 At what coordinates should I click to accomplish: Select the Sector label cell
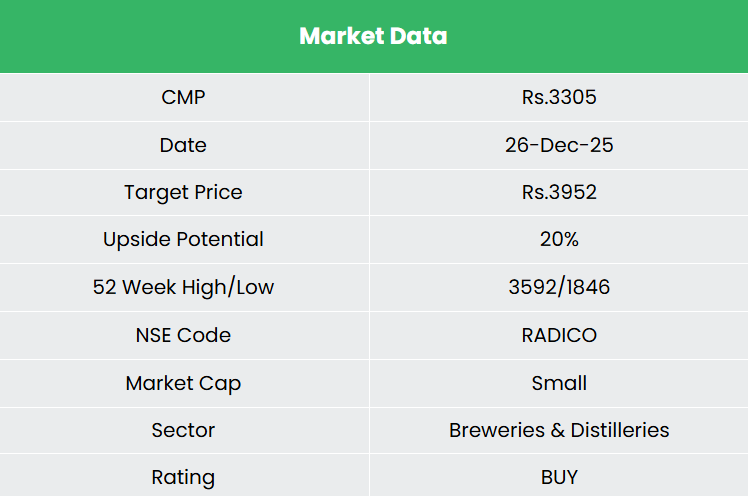pyautogui.click(x=183, y=430)
